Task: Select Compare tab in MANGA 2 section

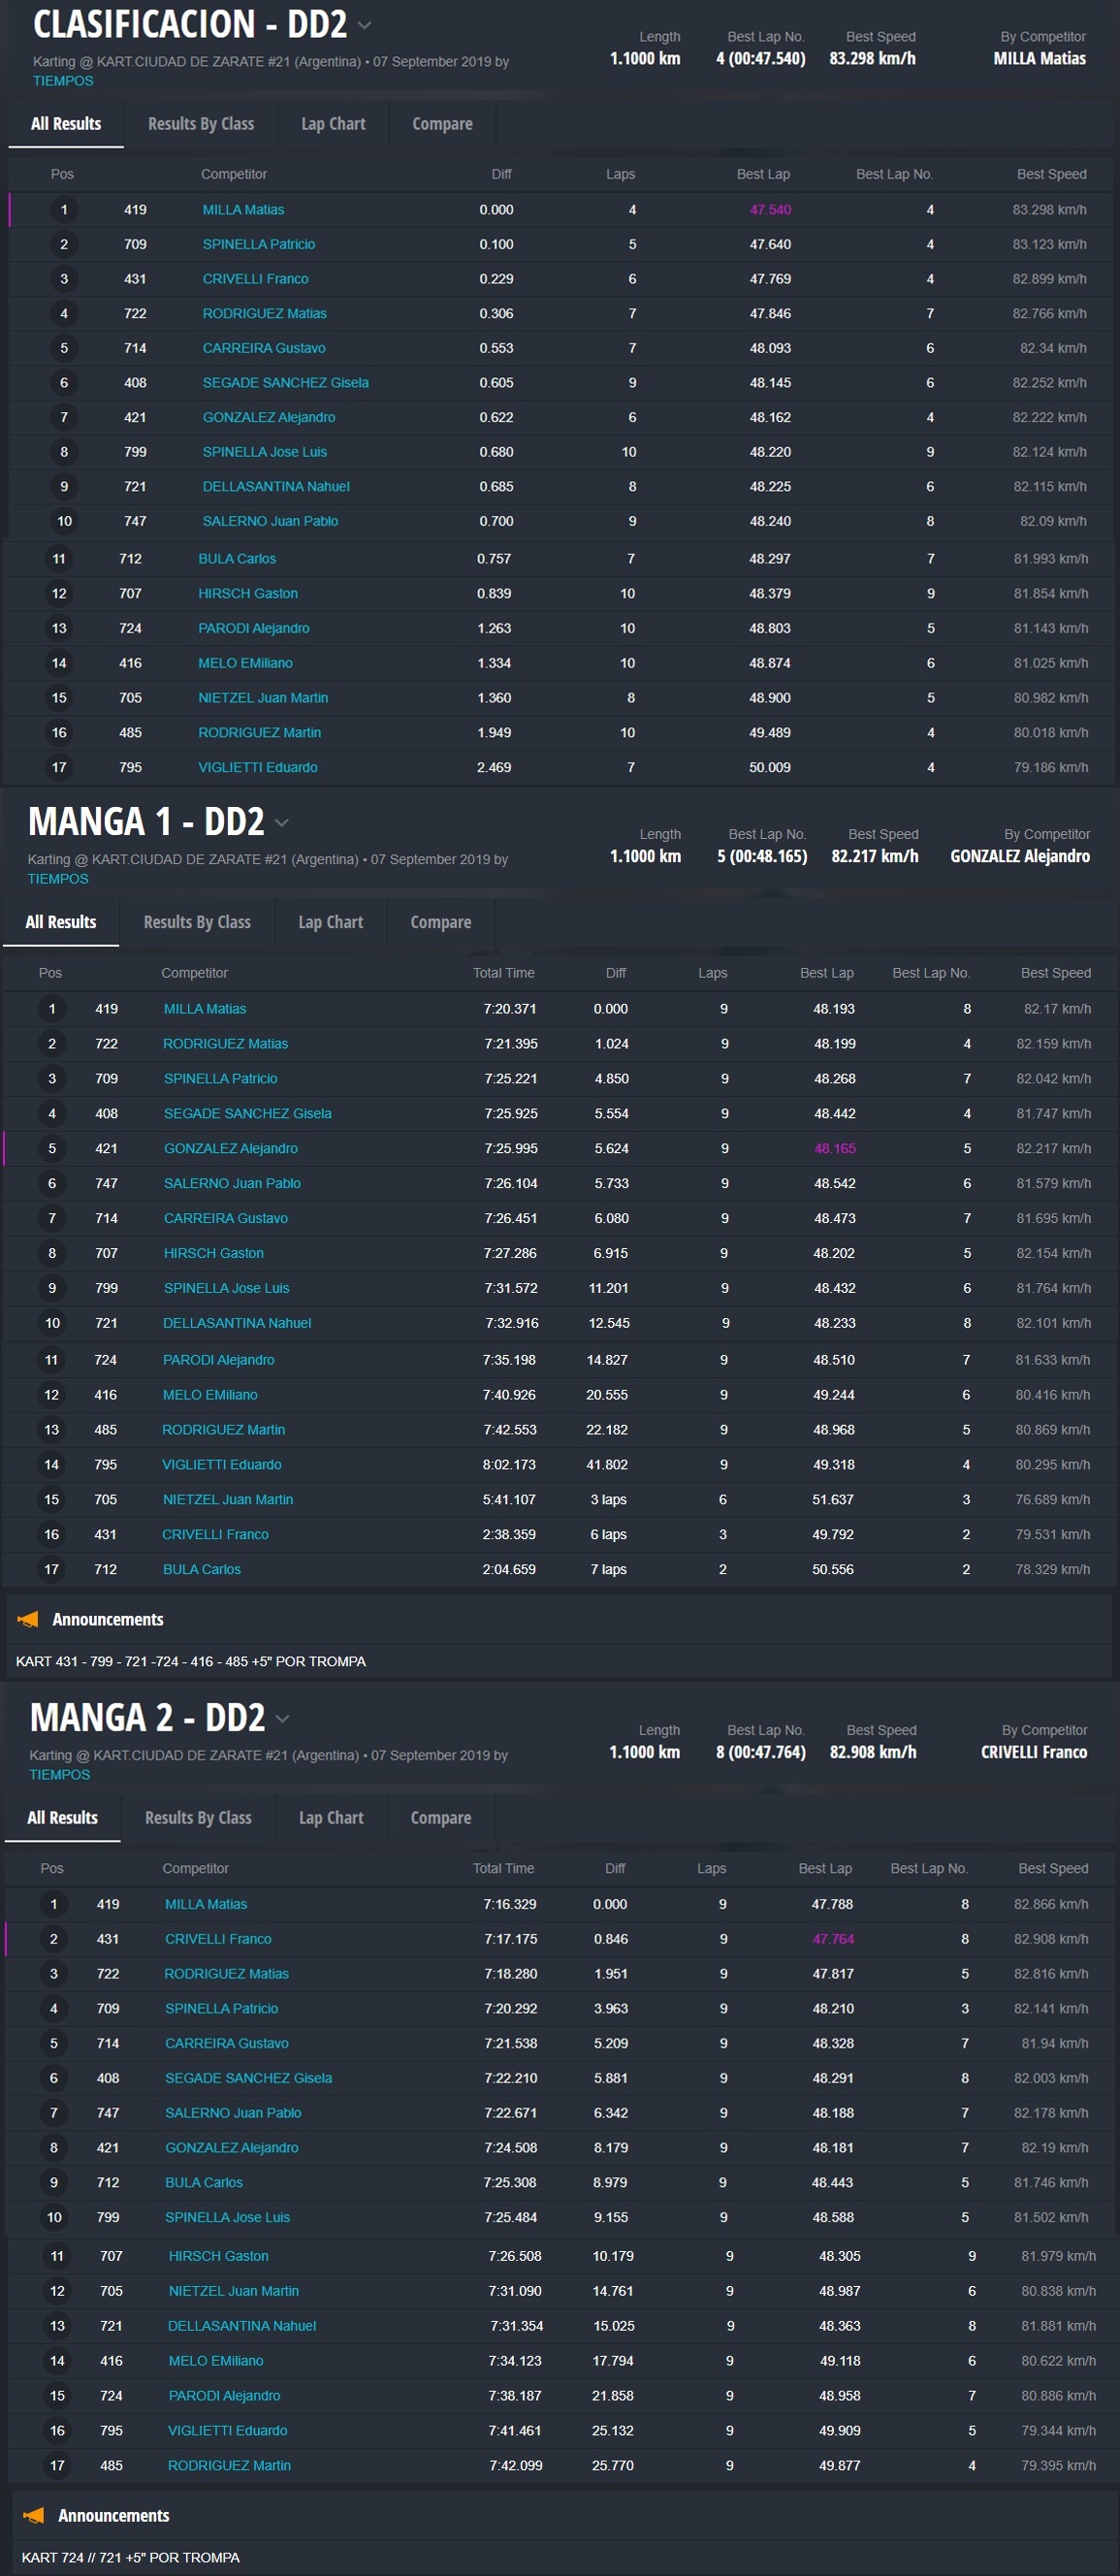Action: click(440, 1817)
